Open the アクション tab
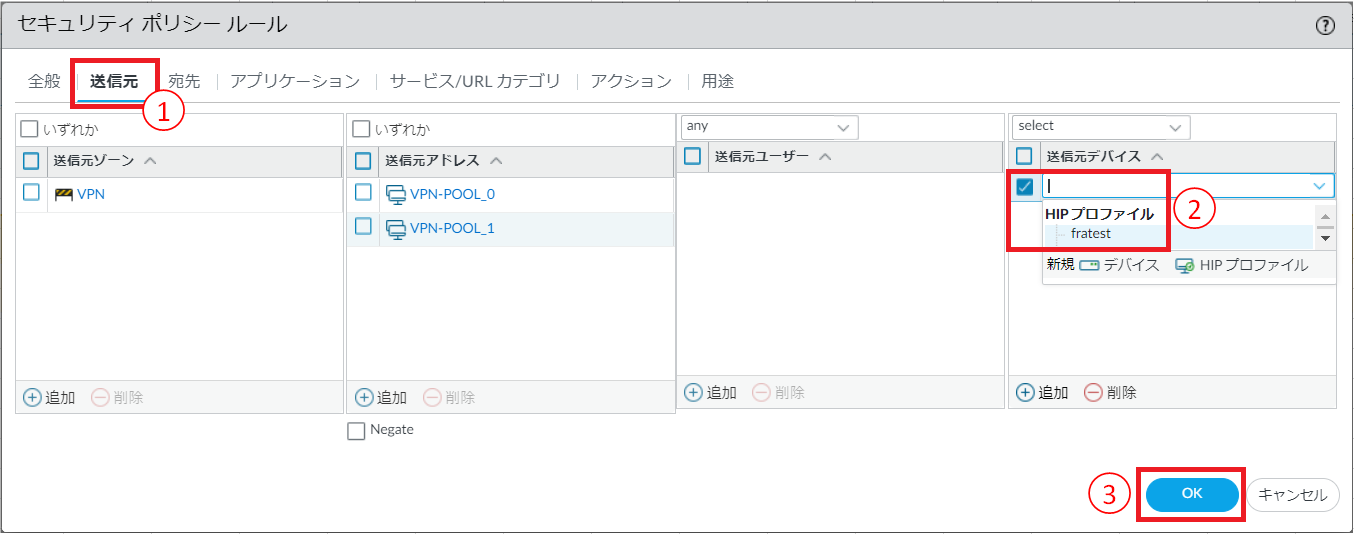The width and height of the screenshot is (1354, 534). (630, 81)
